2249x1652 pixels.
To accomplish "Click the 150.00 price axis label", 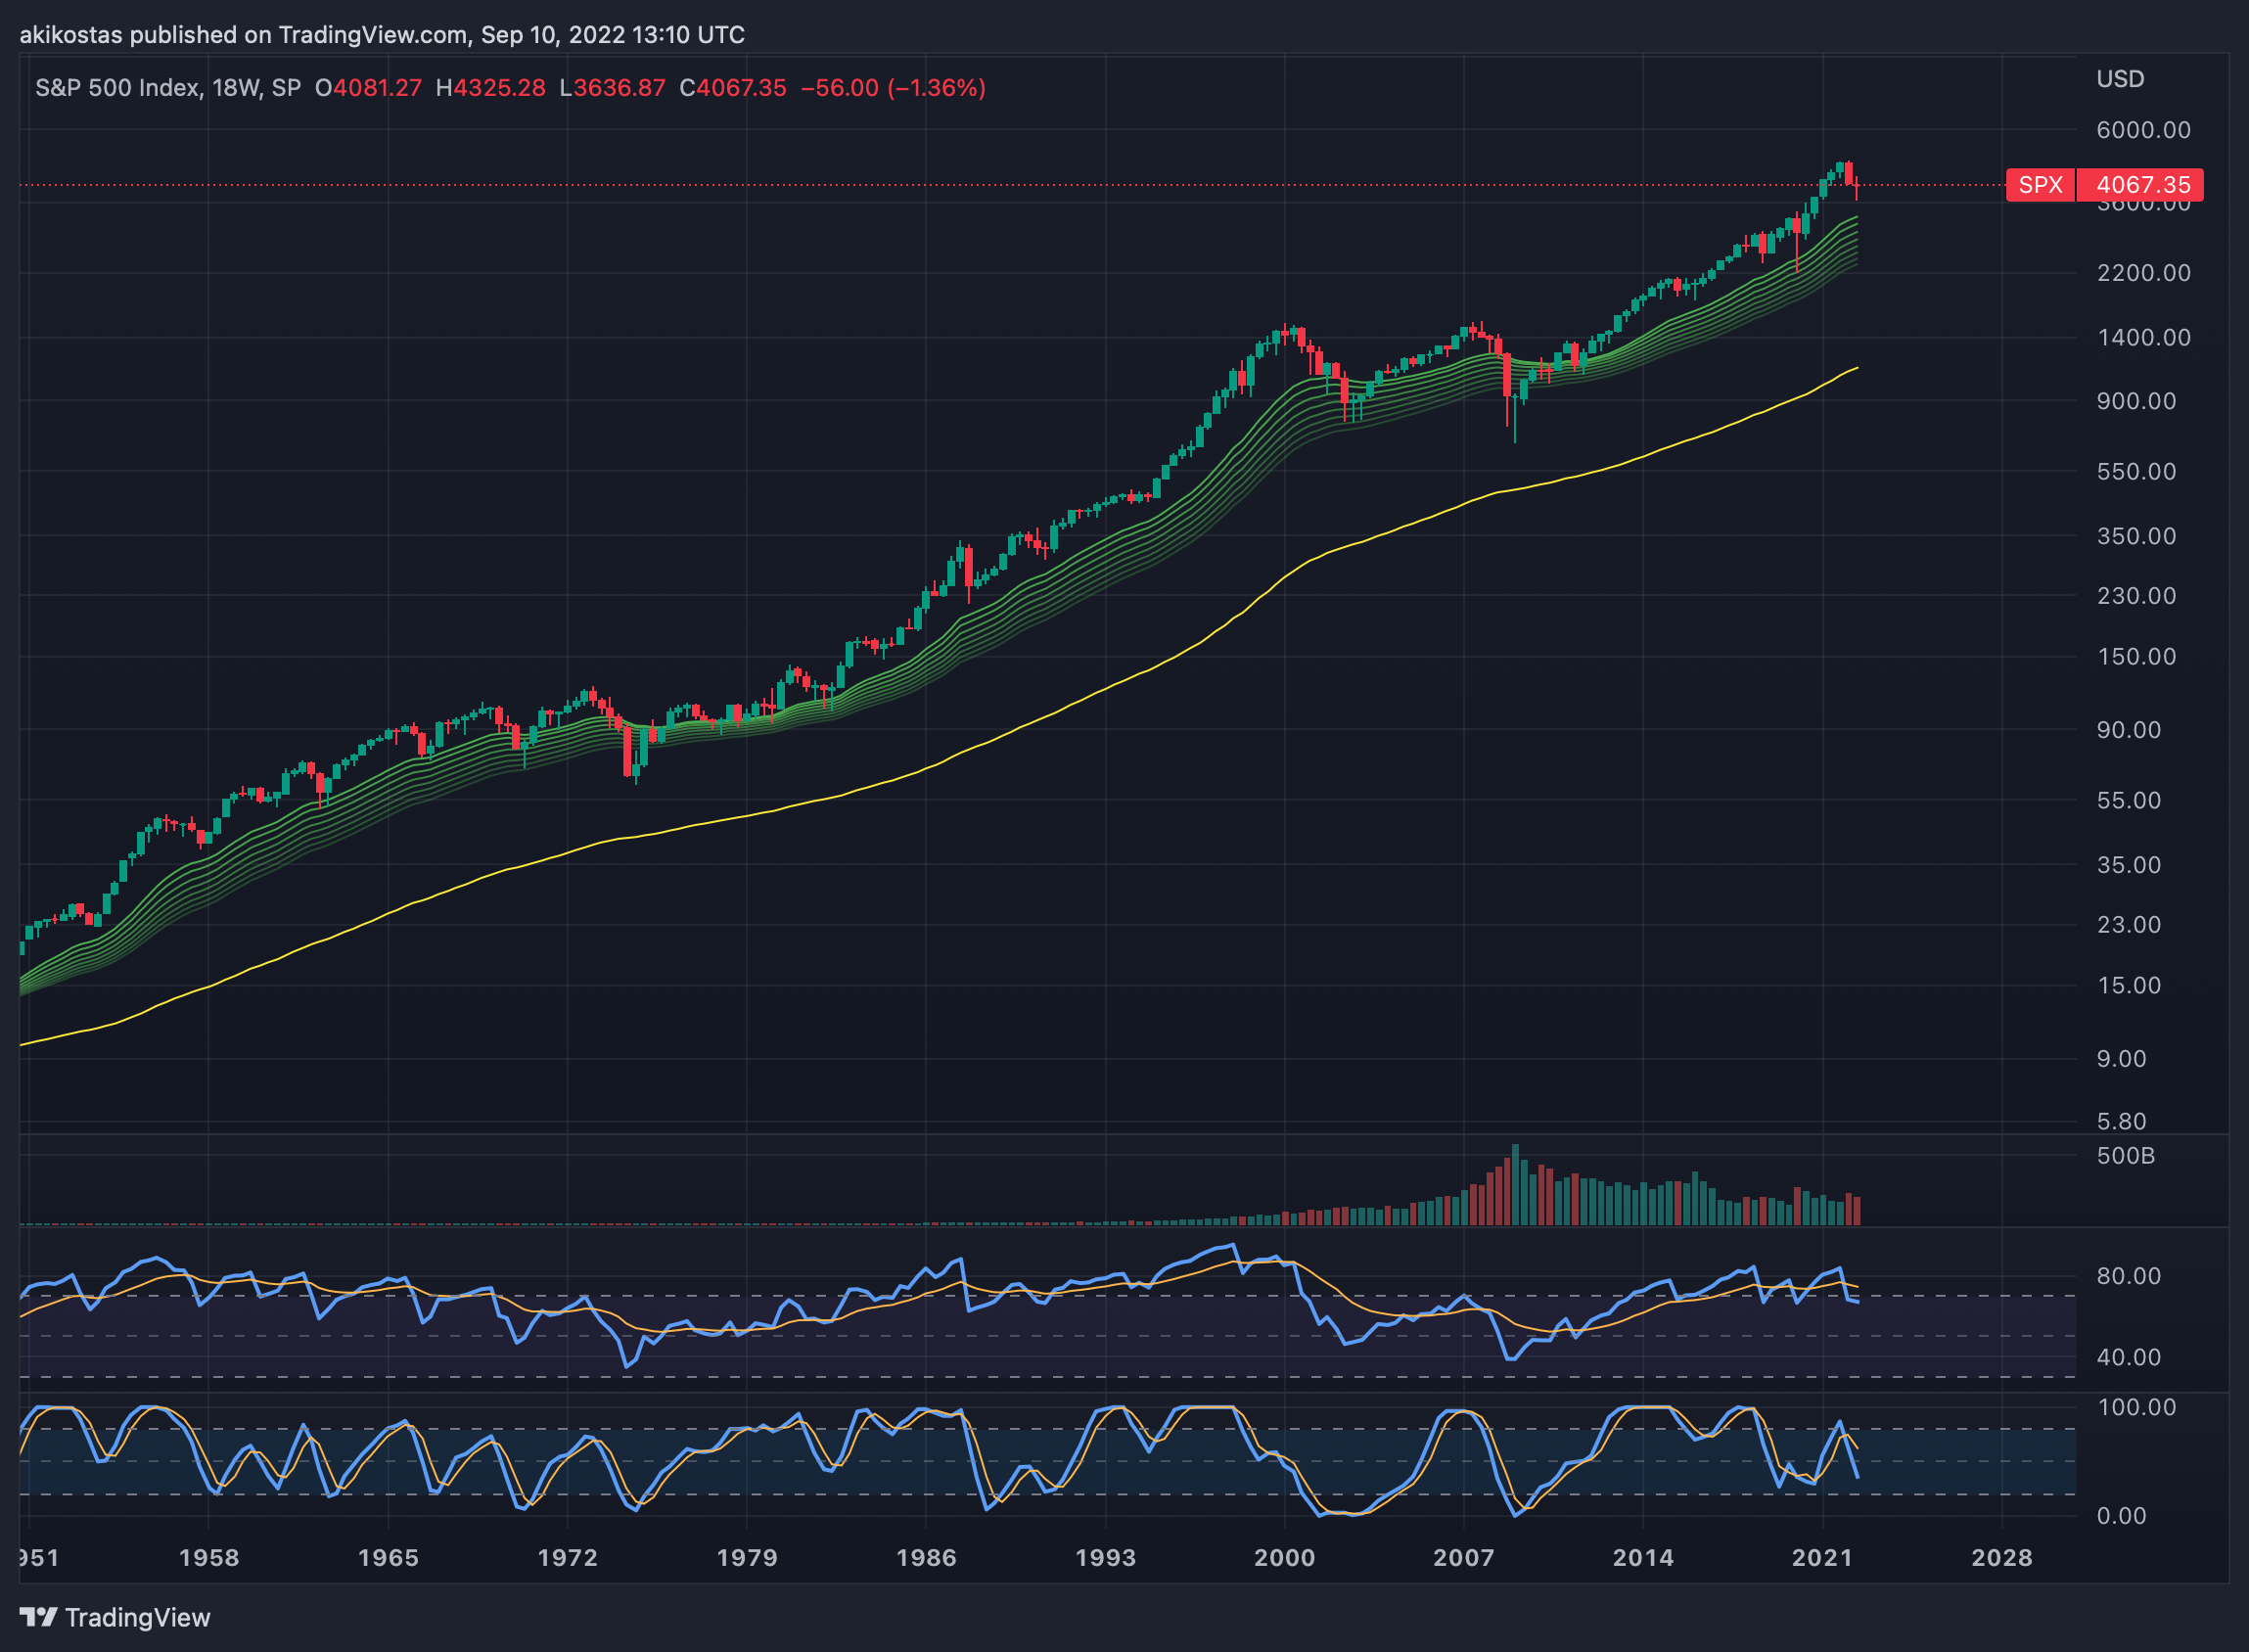I will tap(2136, 657).
